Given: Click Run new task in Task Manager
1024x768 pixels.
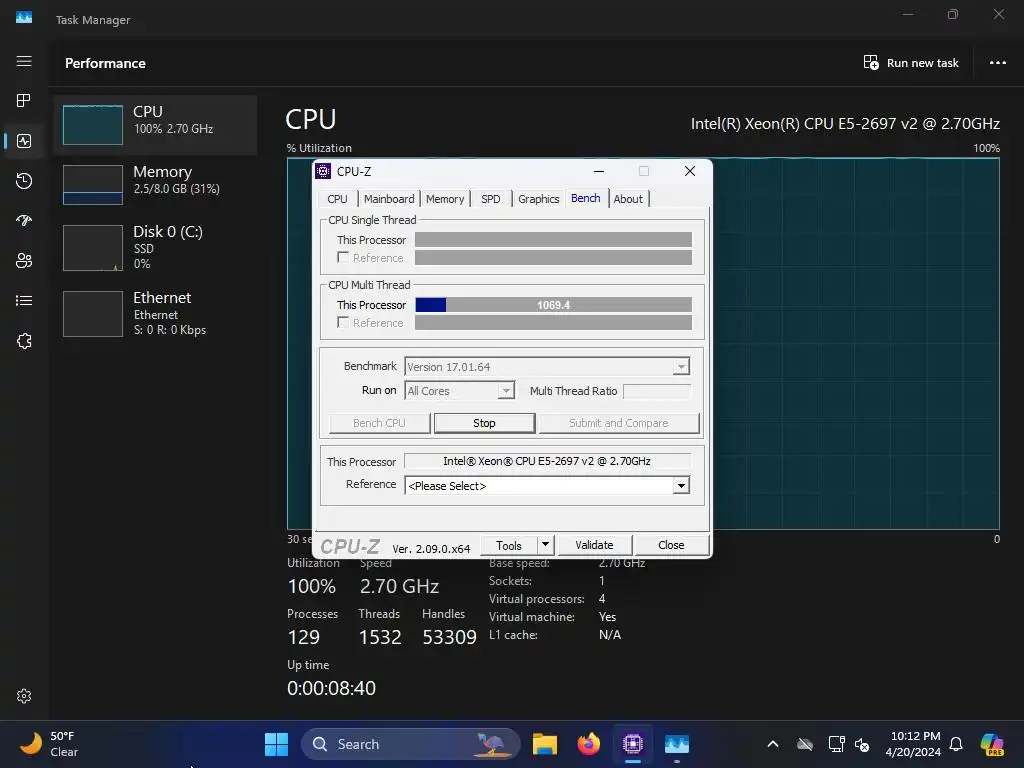Looking at the screenshot, I should [x=911, y=63].
